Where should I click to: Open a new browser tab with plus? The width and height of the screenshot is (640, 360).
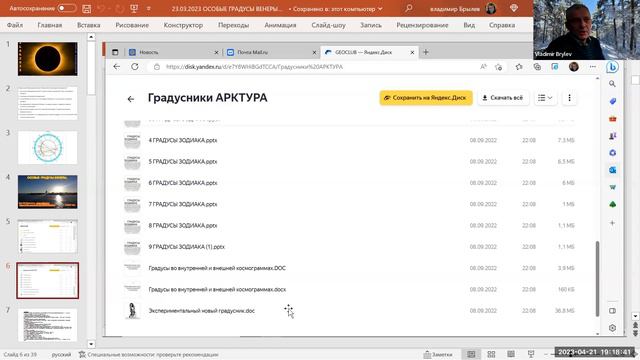(x=426, y=52)
